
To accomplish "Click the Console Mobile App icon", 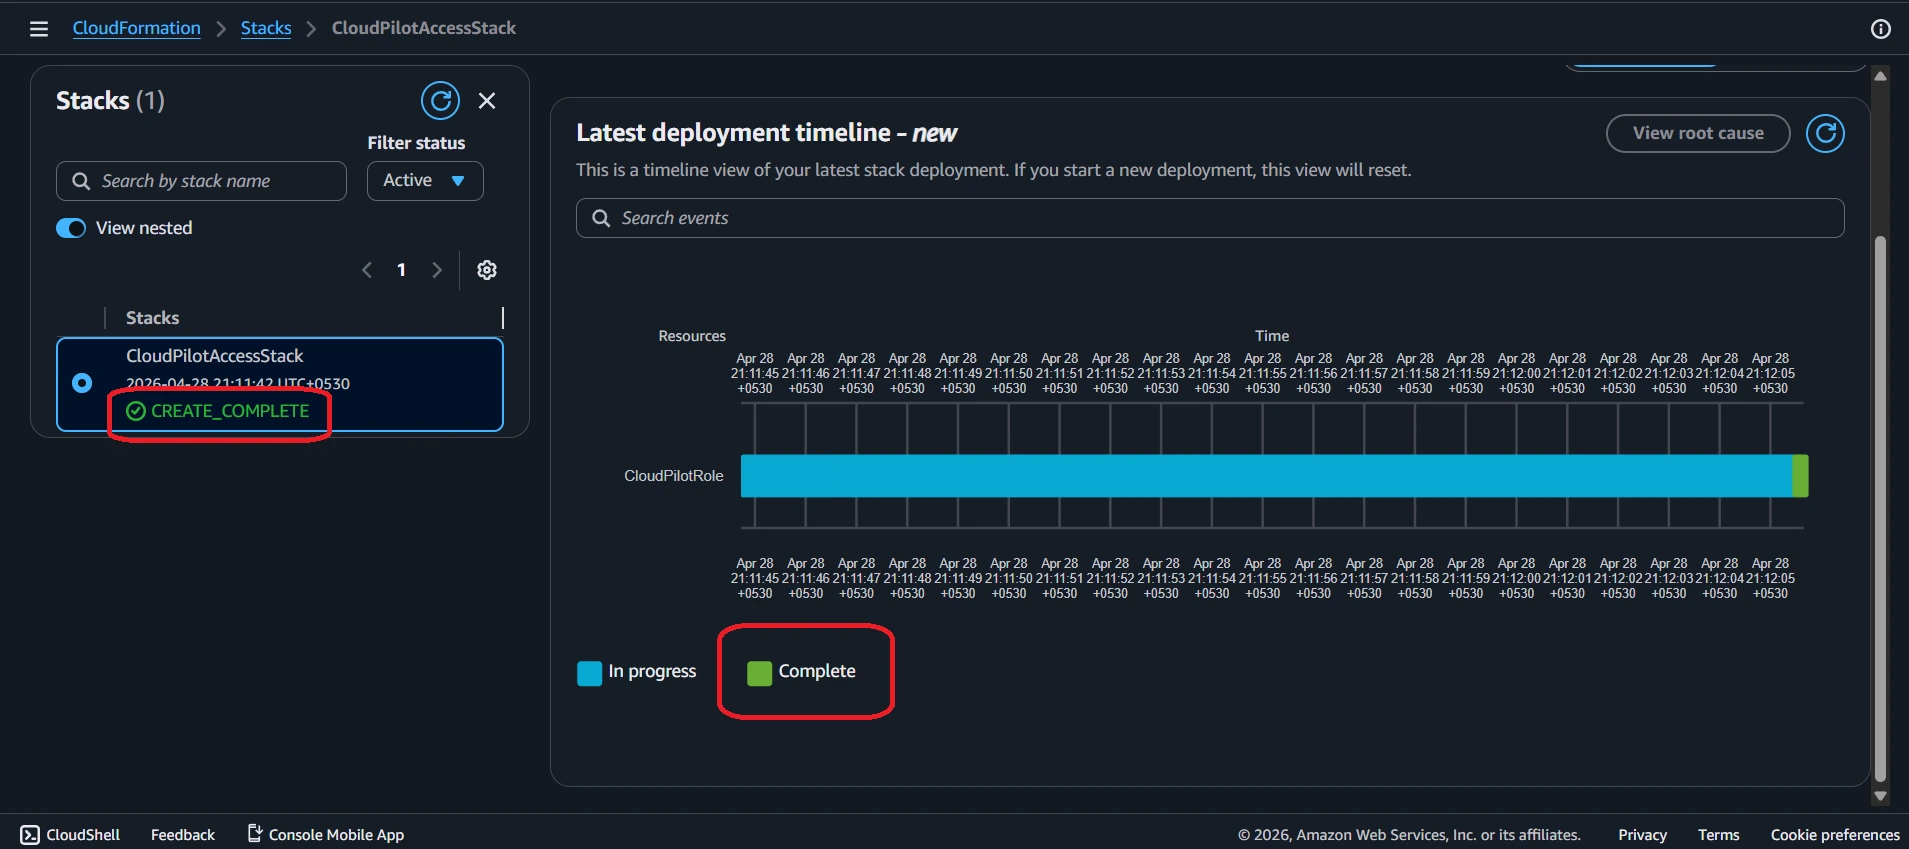I will [255, 833].
